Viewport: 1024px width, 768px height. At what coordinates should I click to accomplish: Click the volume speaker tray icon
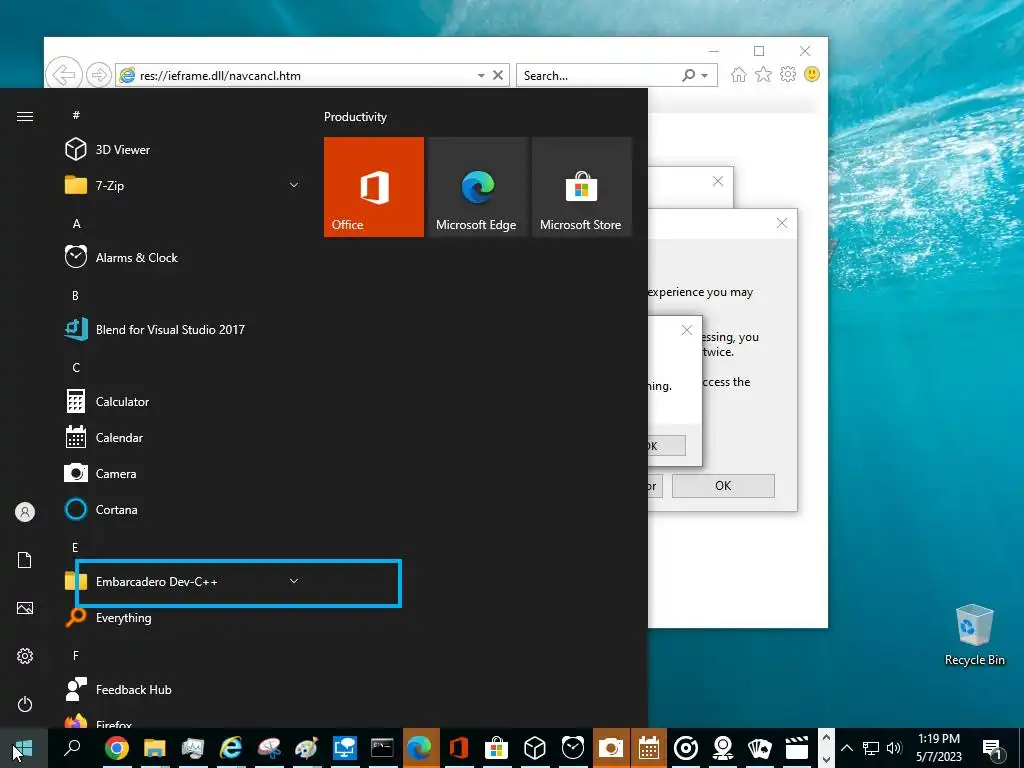coord(894,748)
